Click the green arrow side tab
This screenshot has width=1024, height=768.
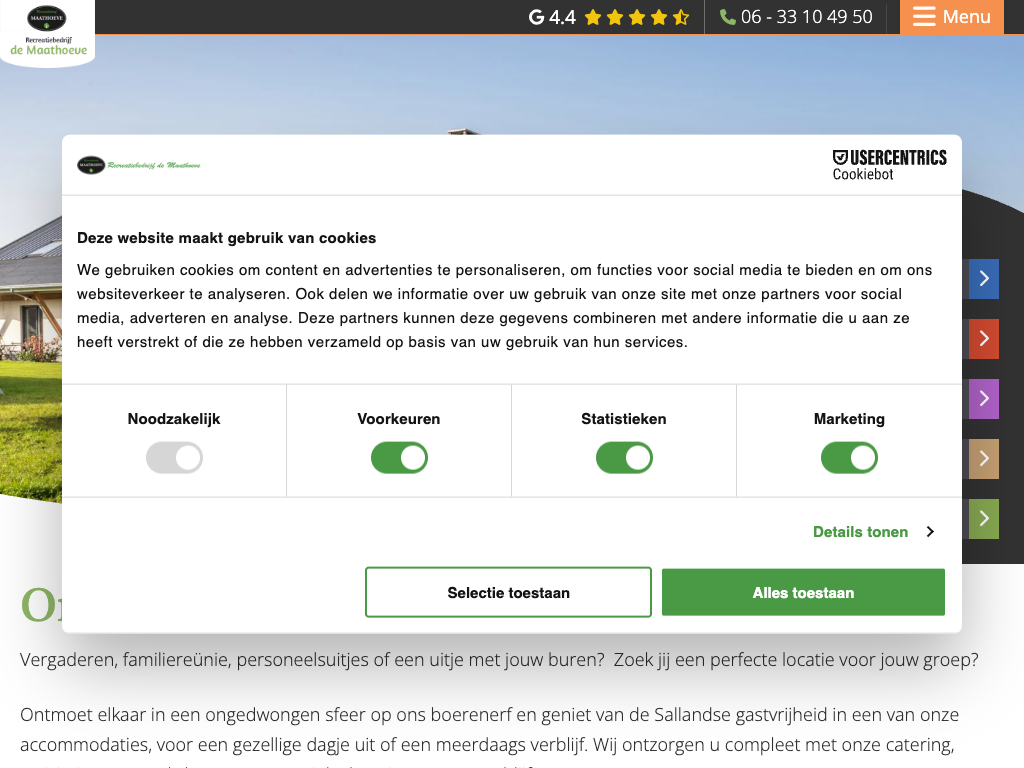point(983,519)
